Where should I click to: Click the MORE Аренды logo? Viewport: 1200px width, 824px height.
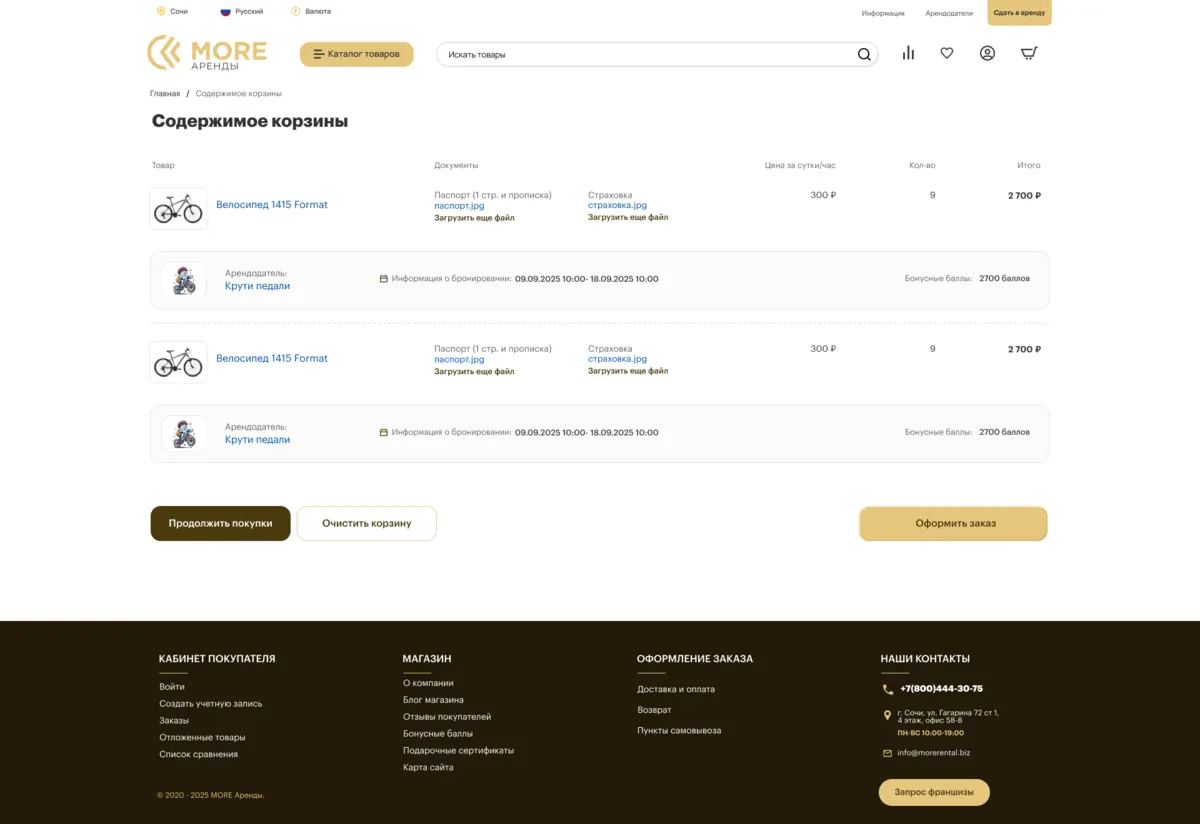tap(207, 53)
